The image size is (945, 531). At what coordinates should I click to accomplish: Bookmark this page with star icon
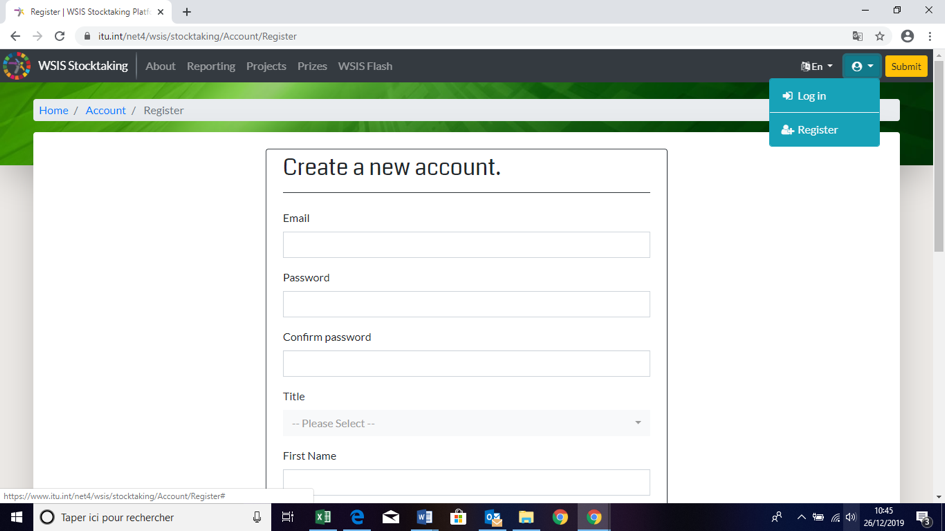[880, 36]
